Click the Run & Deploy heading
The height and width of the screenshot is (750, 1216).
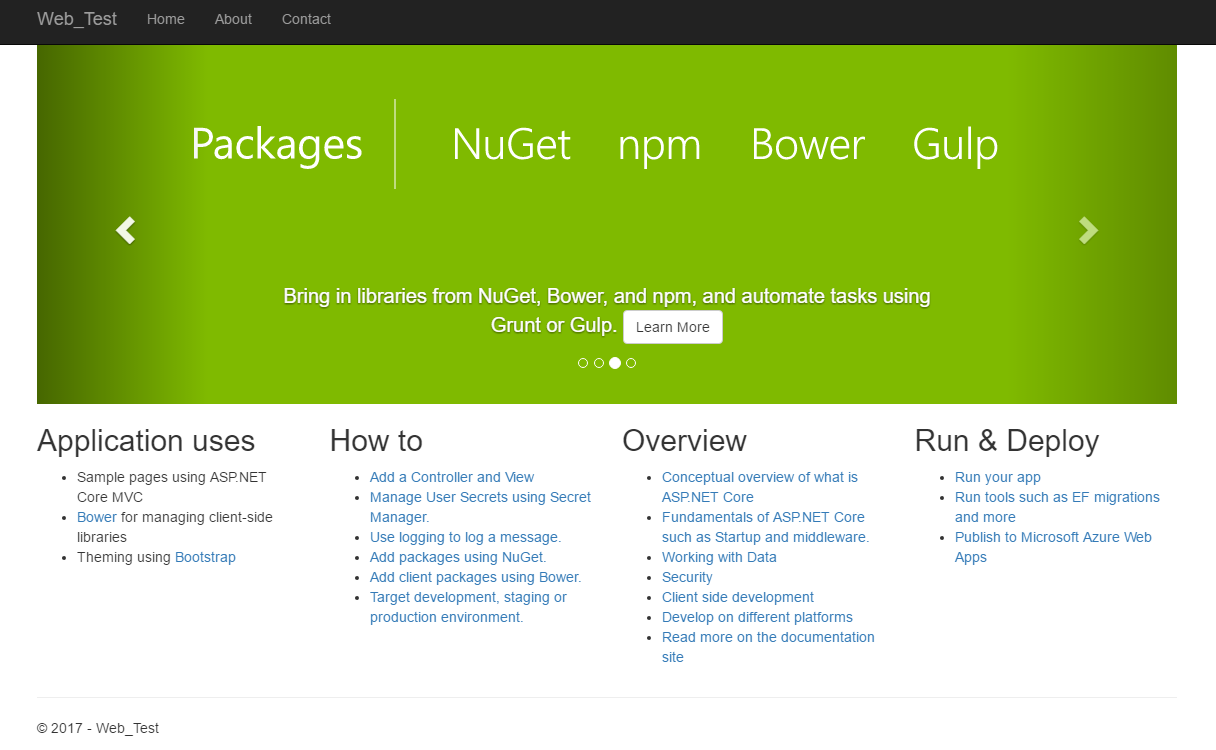[1007, 441]
